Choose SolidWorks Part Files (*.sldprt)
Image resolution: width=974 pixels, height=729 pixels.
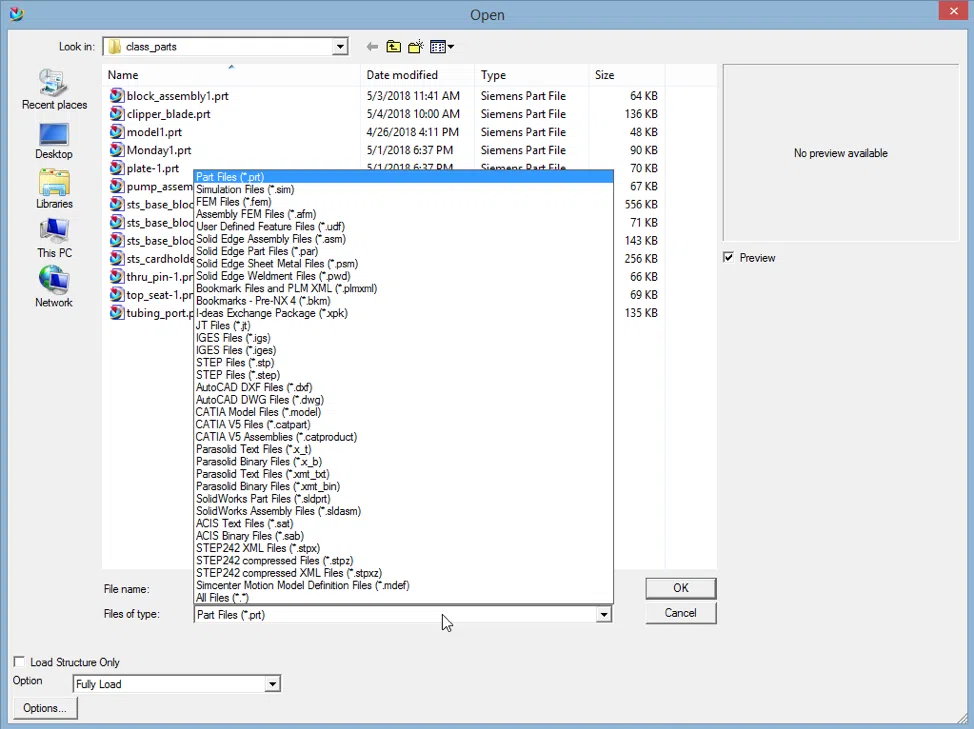pyautogui.click(x=404, y=499)
